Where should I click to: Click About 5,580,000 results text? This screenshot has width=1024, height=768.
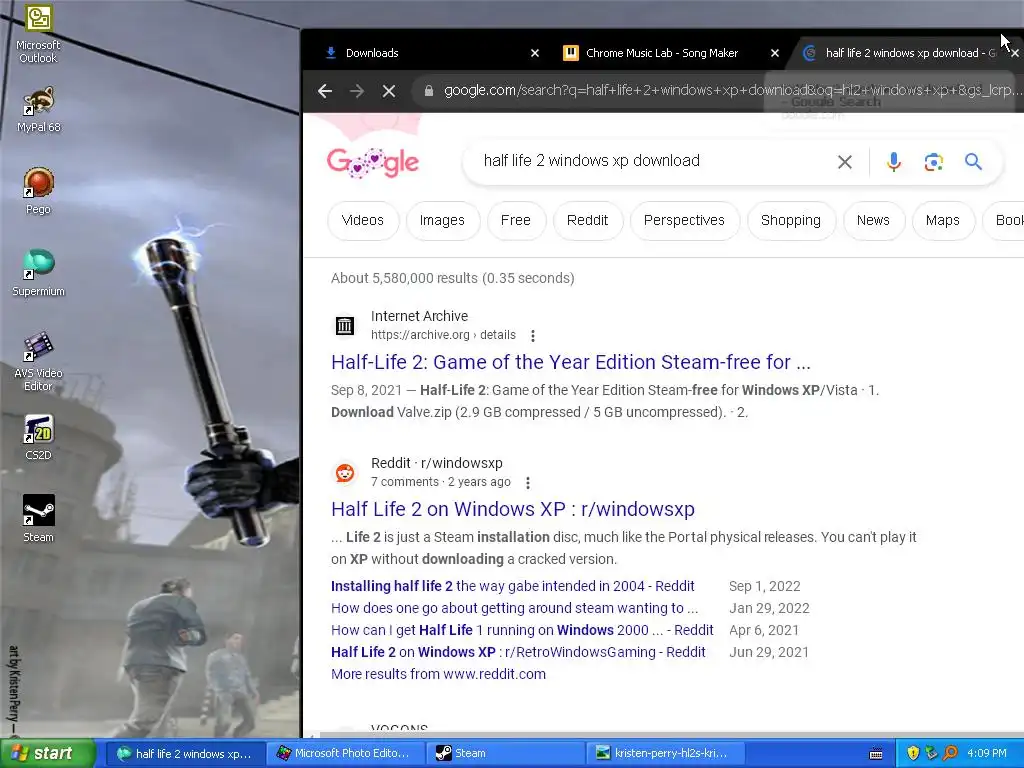pos(453,278)
